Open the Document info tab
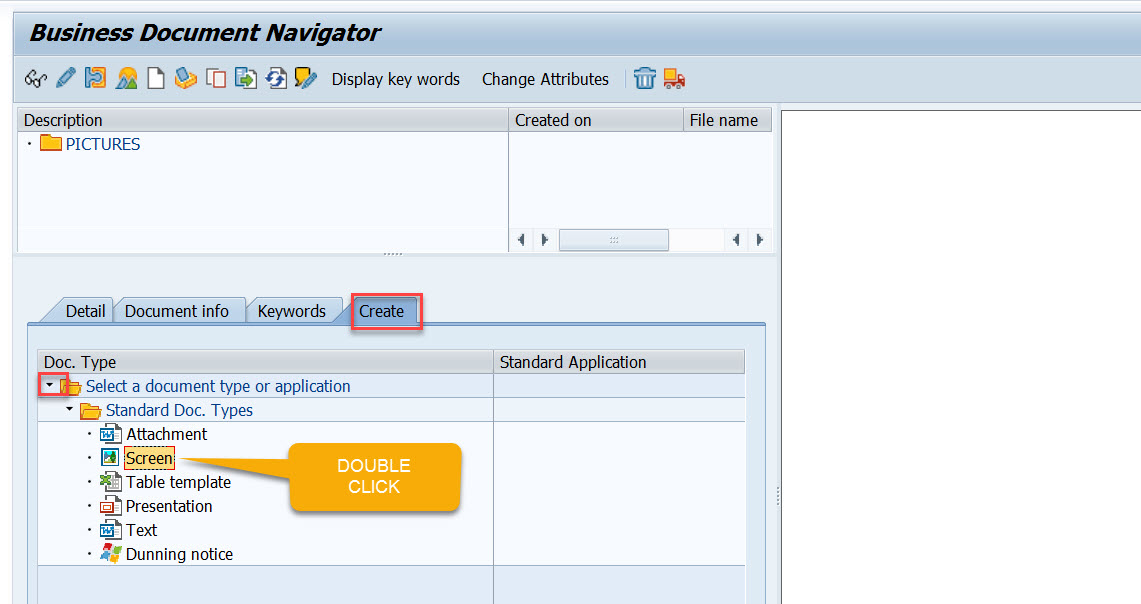This screenshot has height=604, width=1141. (179, 311)
